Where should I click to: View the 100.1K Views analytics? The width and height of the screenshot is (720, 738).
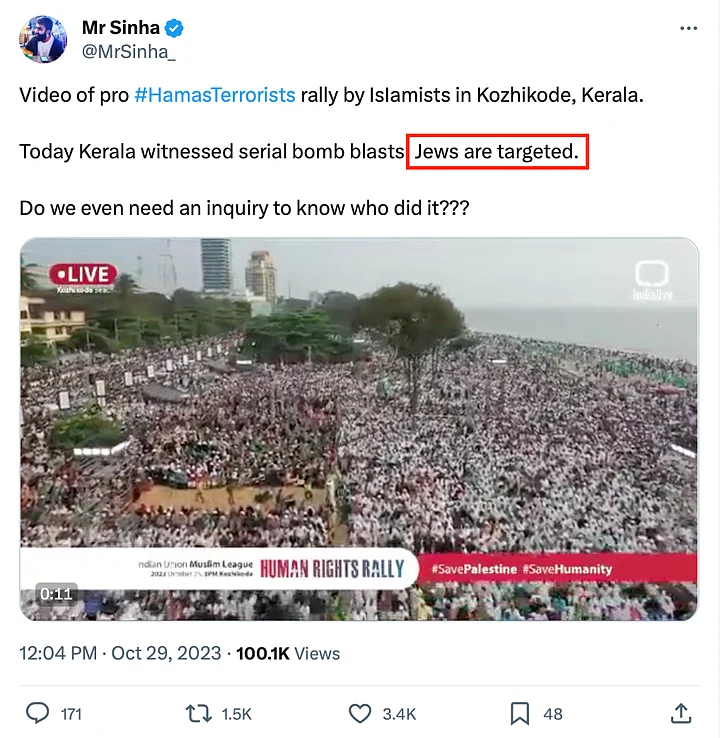[x=287, y=653]
